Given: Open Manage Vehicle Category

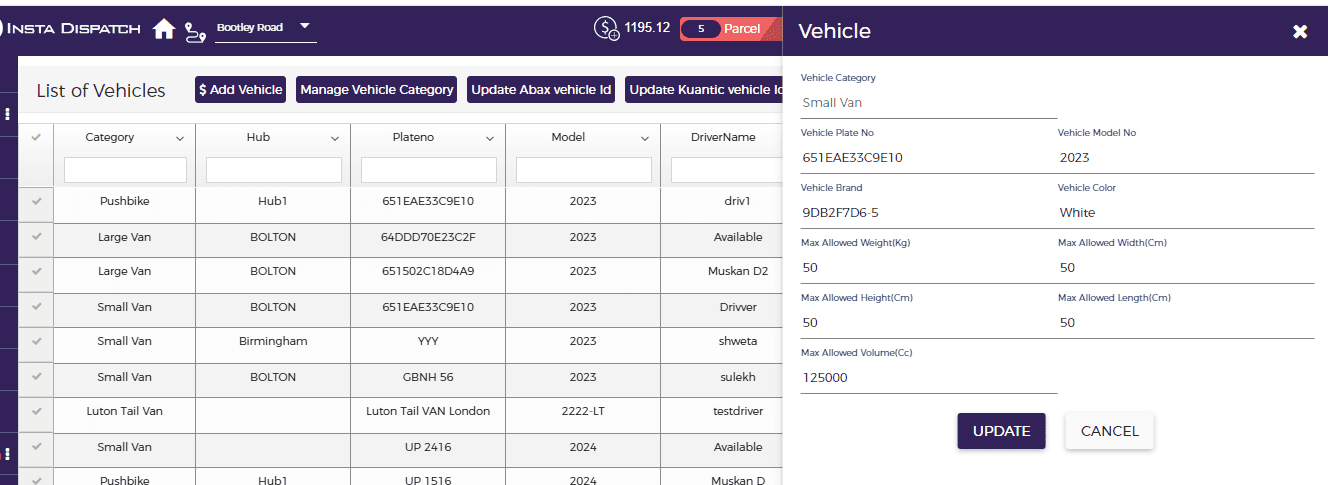Looking at the screenshot, I should click(377, 89).
